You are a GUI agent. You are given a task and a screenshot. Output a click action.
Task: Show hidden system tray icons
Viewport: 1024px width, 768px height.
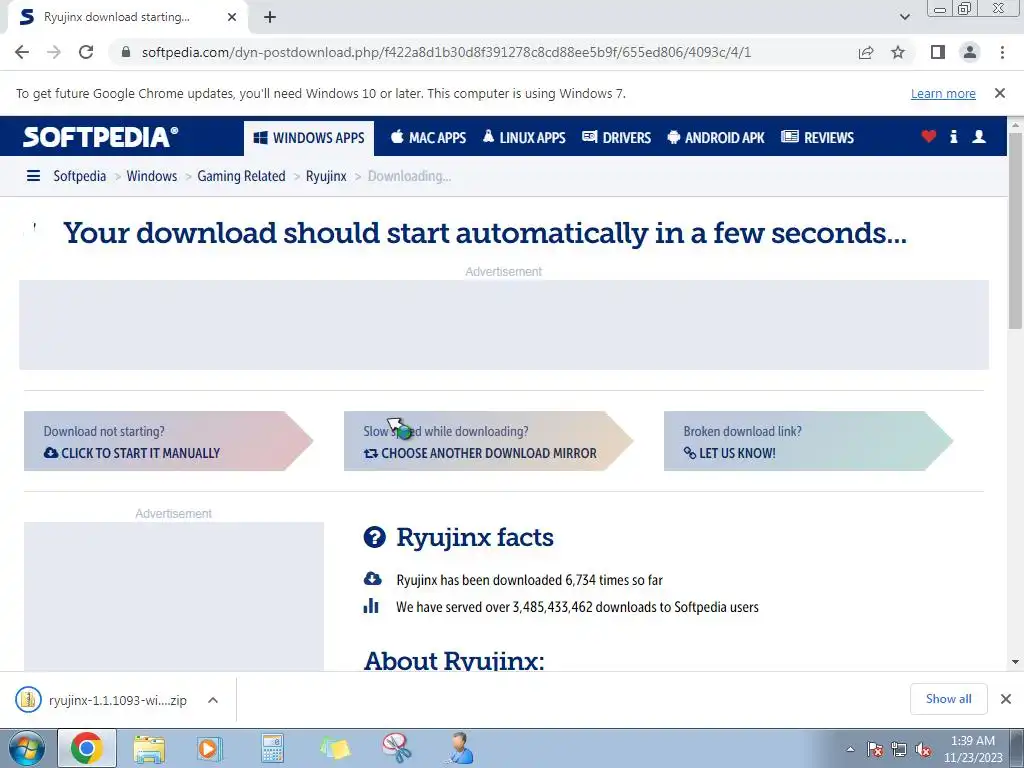click(850, 749)
